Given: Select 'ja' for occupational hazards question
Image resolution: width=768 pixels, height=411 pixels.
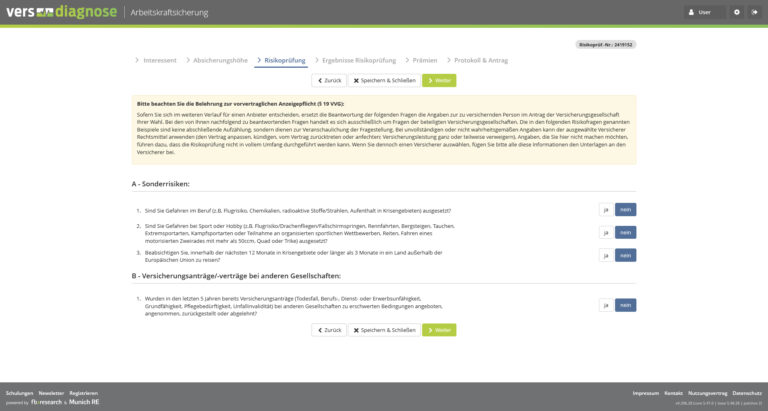Looking at the screenshot, I should coord(605,210).
